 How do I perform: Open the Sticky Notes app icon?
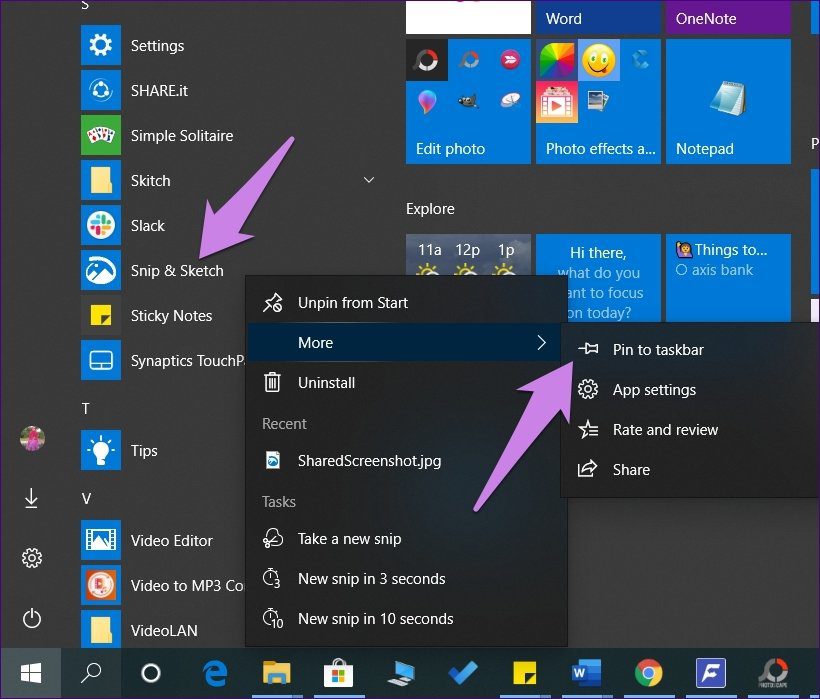tap(101, 315)
